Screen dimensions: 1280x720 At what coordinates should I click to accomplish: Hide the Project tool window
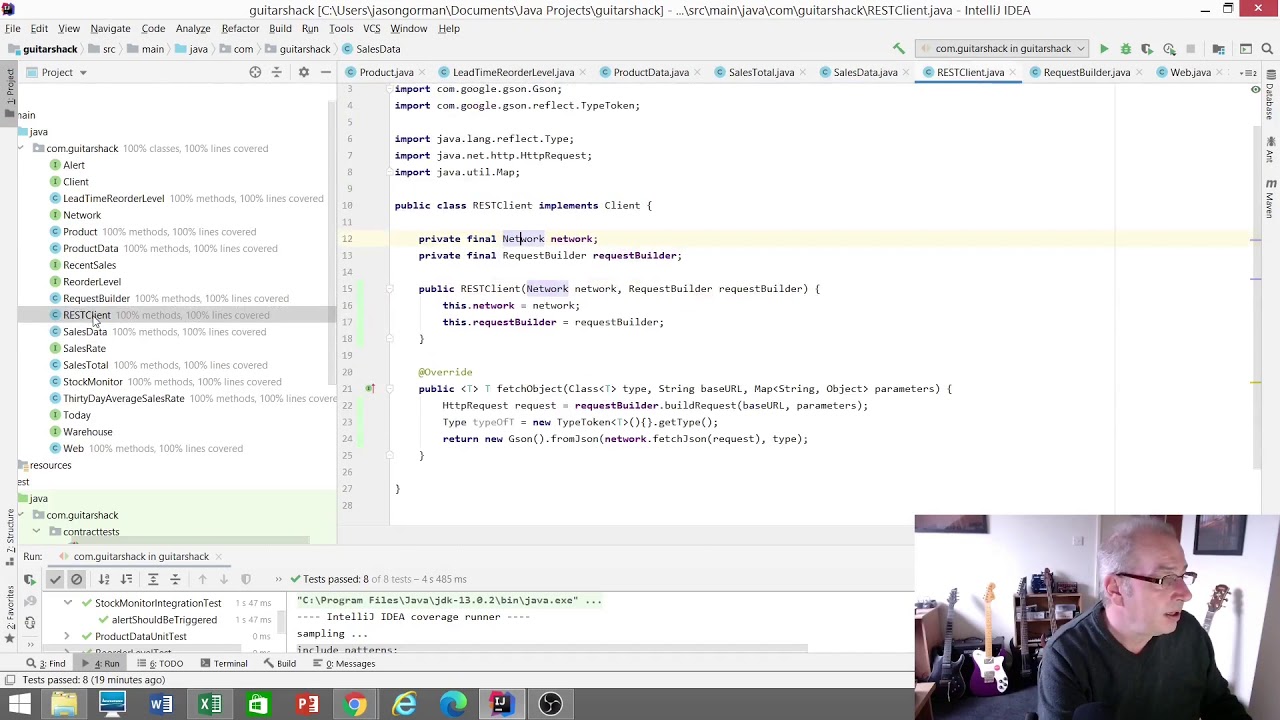tap(326, 72)
